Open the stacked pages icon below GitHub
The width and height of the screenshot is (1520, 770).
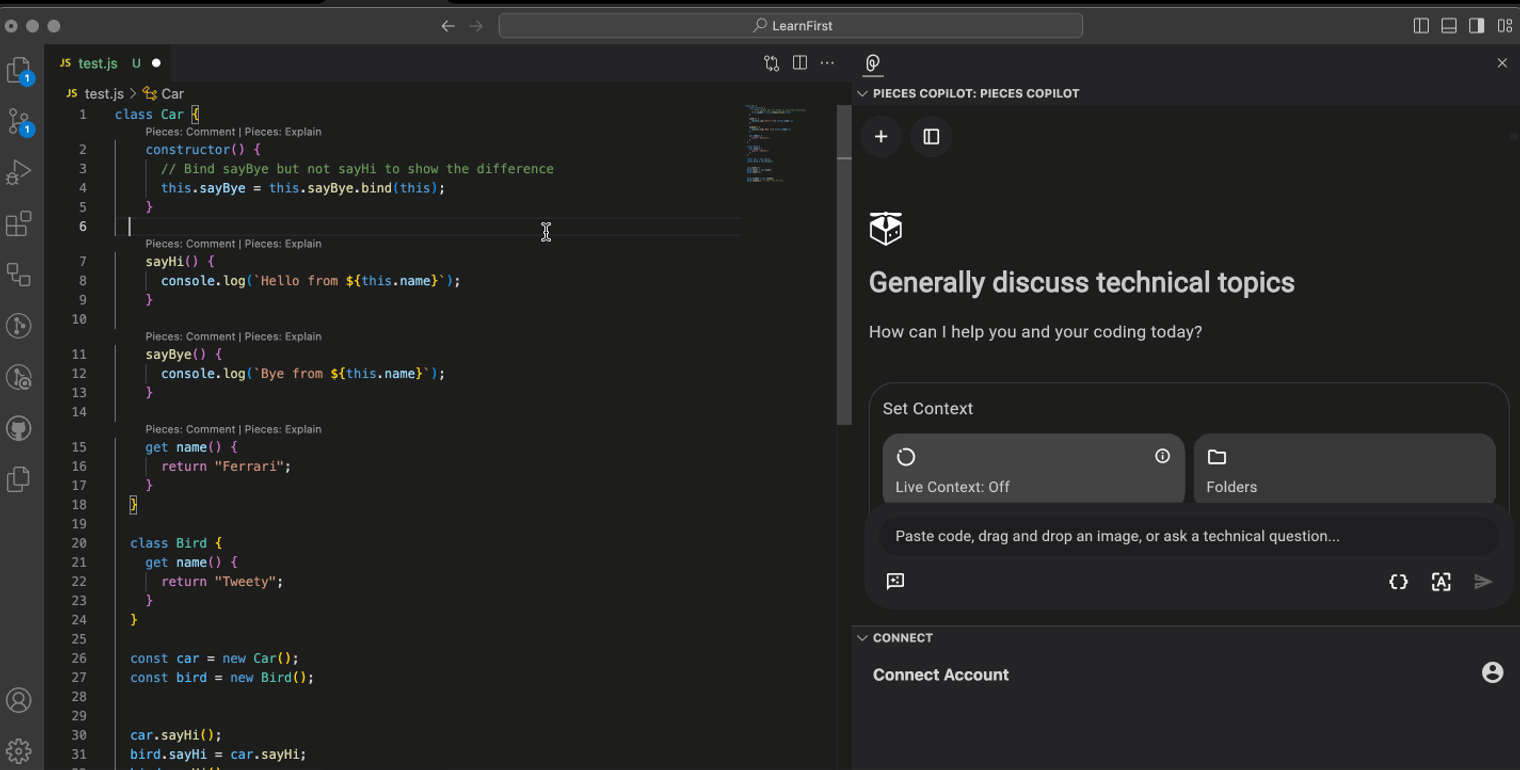click(x=19, y=480)
